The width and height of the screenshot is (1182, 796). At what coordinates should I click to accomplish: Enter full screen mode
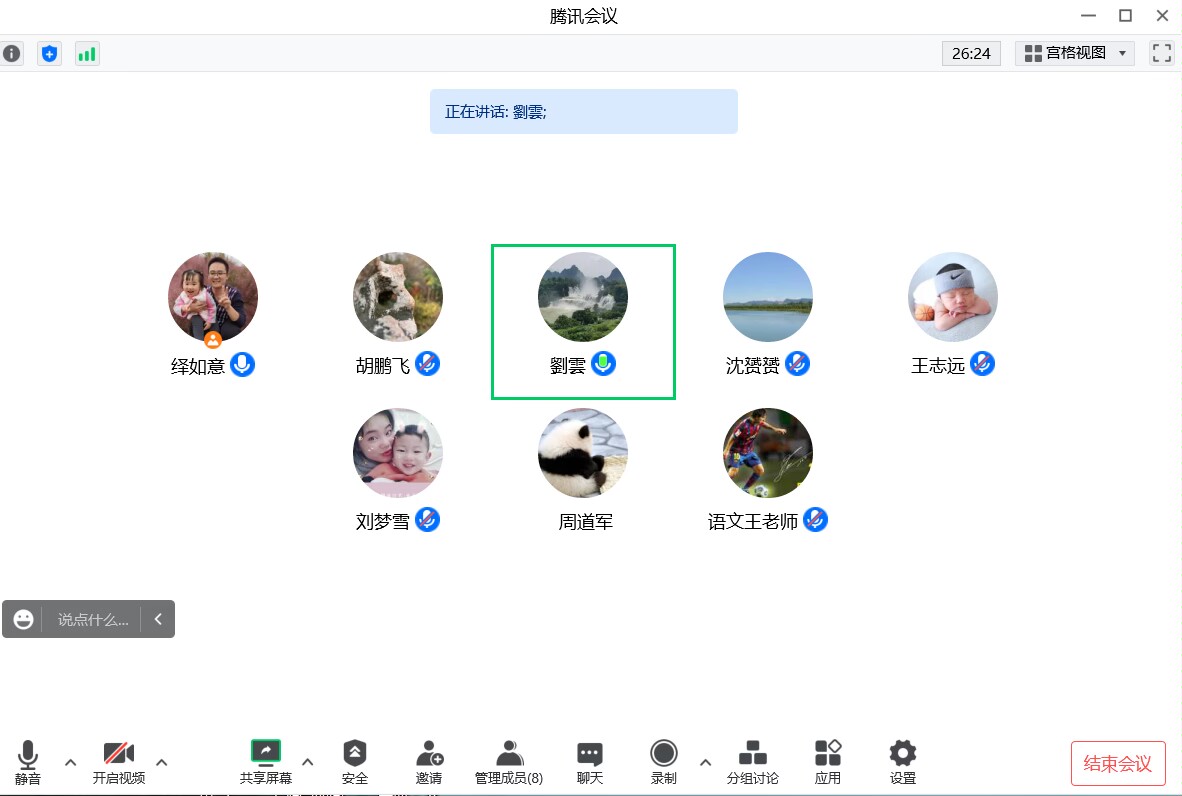[x=1162, y=53]
